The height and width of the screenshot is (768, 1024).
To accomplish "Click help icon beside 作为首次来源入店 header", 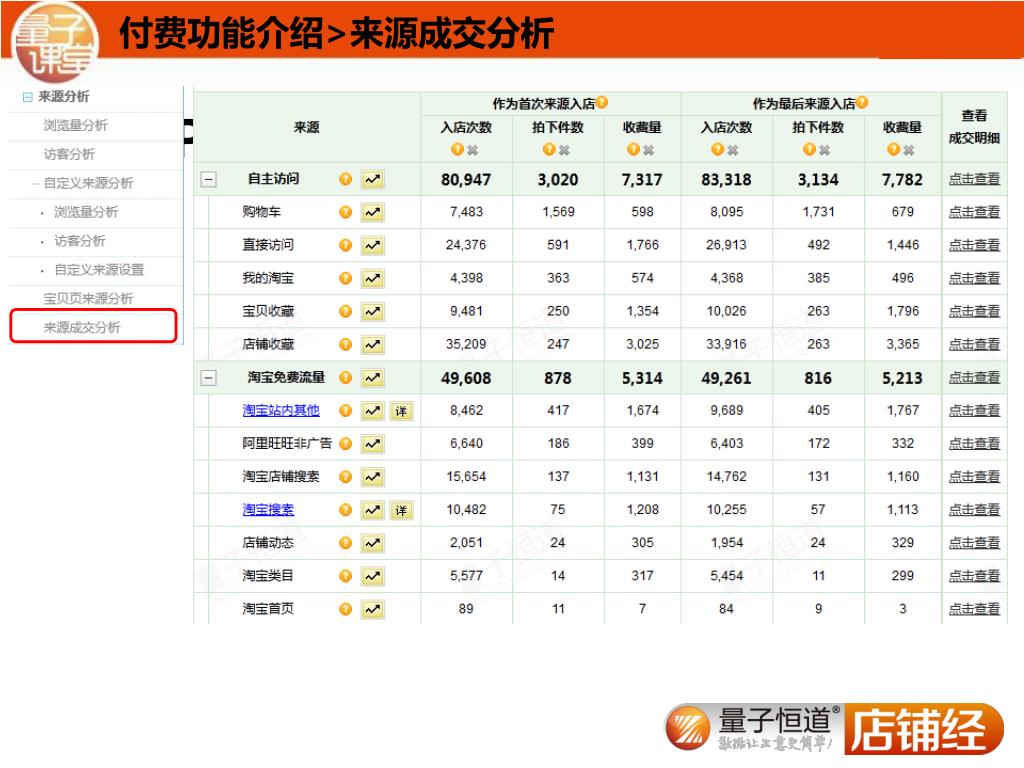I will pos(602,102).
